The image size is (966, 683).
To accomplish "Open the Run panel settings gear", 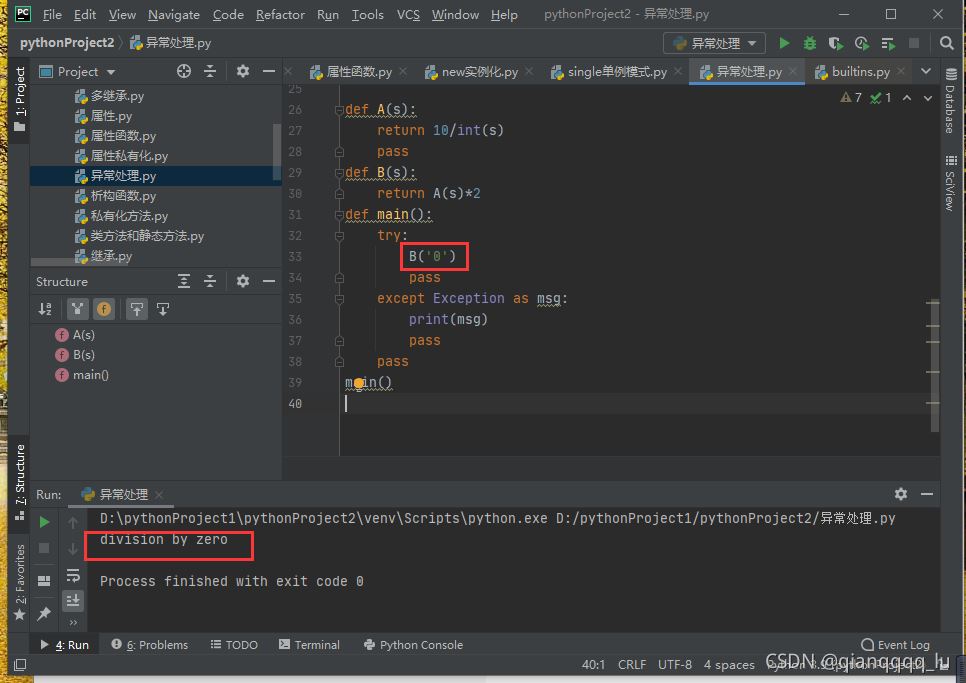I will pos(900,494).
